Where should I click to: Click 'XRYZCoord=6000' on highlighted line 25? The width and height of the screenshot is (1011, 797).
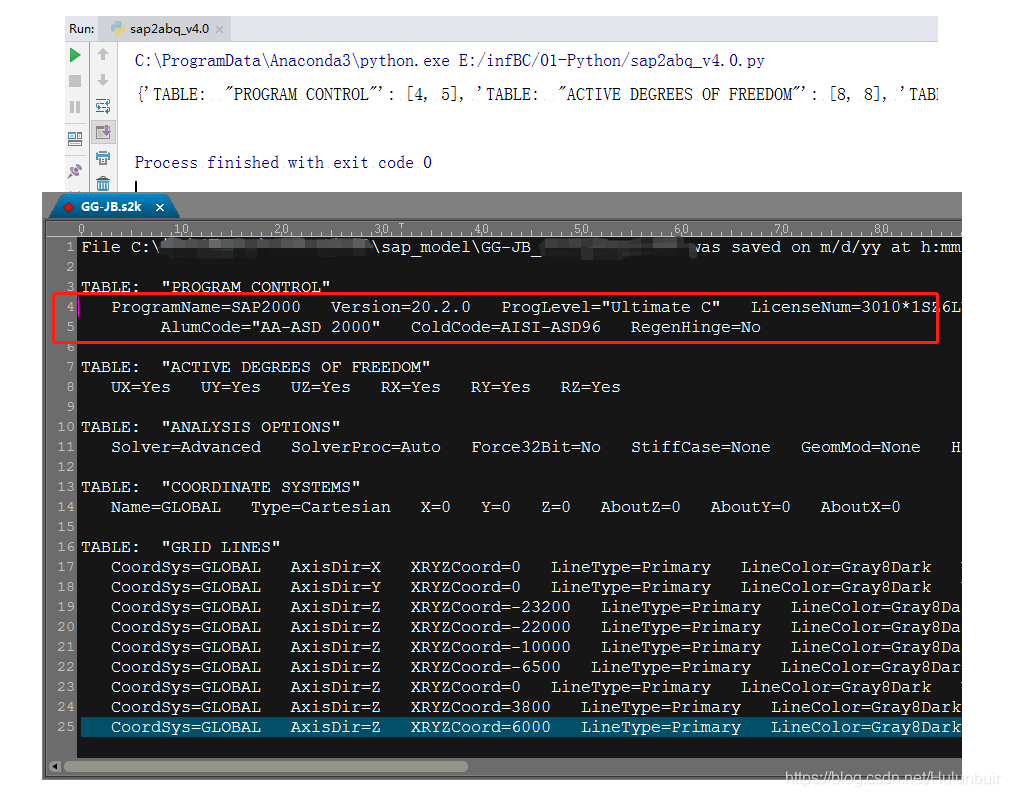tap(480, 727)
